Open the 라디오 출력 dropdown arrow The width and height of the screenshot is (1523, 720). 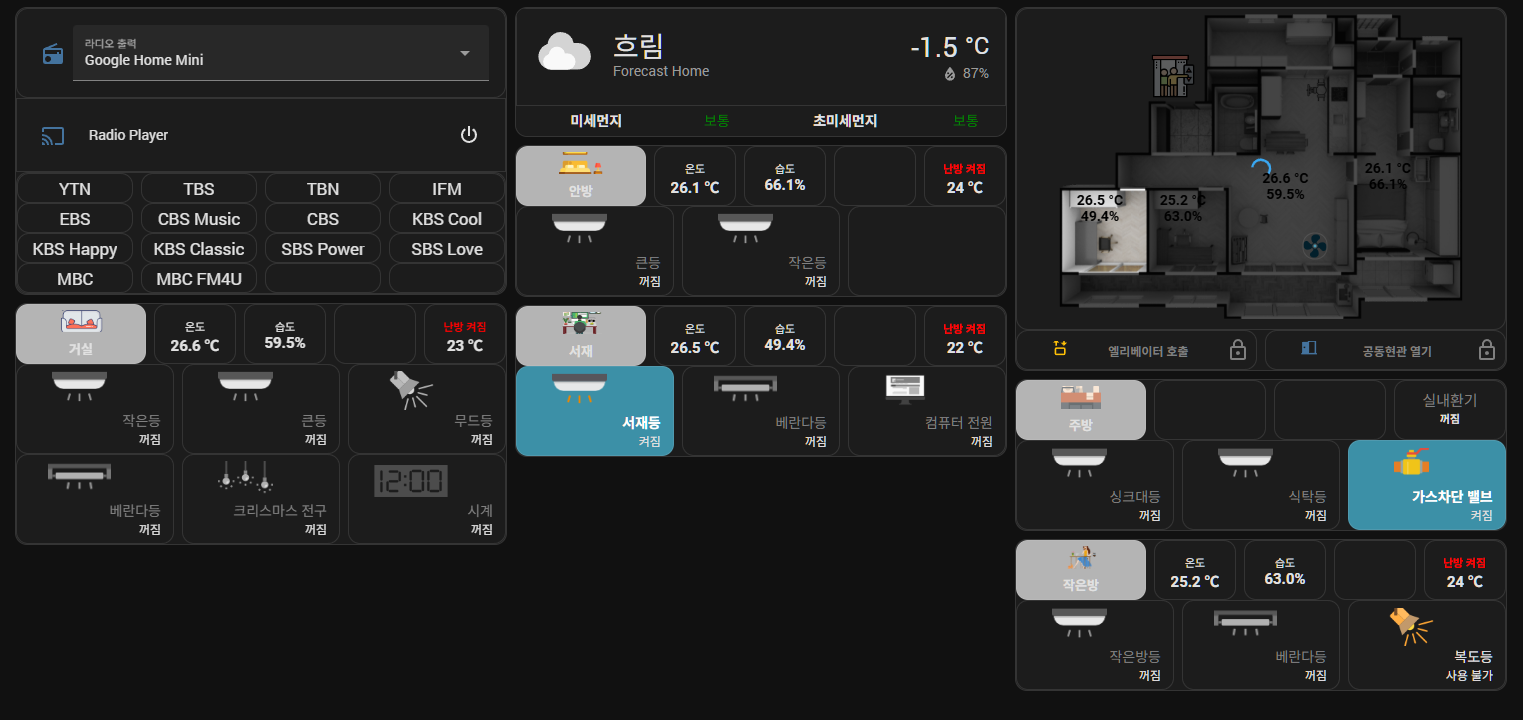(x=464, y=53)
